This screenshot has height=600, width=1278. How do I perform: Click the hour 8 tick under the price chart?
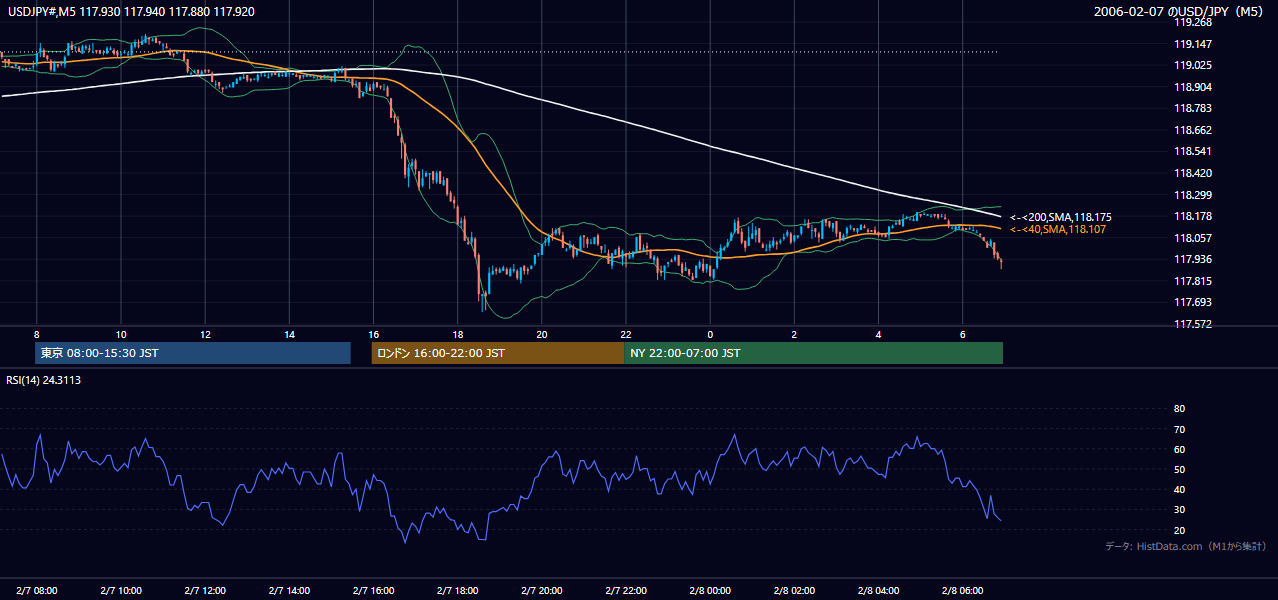tap(36, 334)
